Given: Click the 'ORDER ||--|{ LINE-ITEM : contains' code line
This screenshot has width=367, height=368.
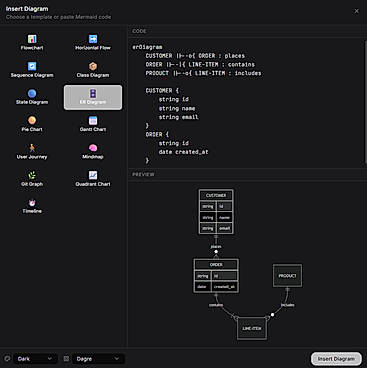Looking at the screenshot, I should click(200, 64).
